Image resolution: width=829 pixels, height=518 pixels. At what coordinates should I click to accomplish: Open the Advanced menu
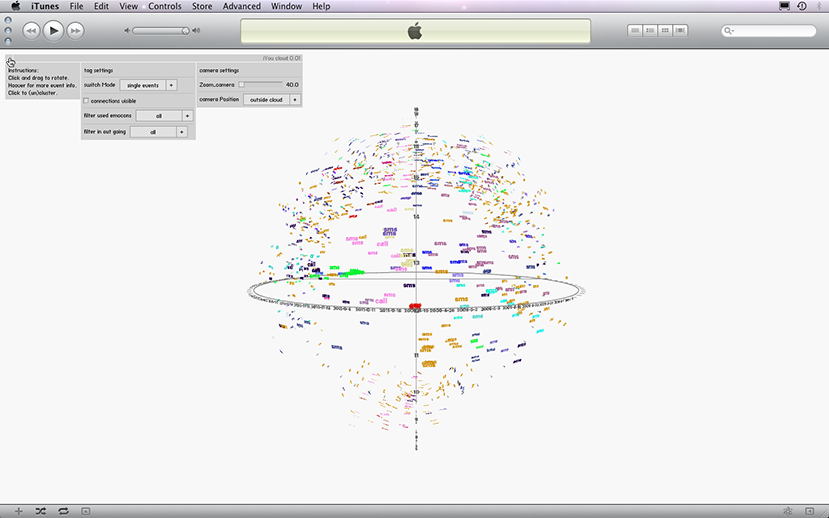pyautogui.click(x=241, y=6)
